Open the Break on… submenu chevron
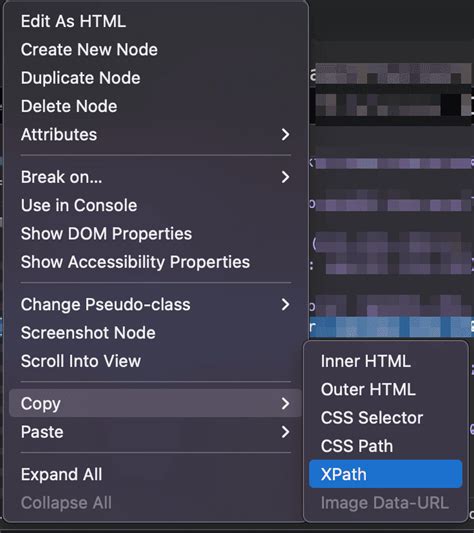The image size is (474, 533). (285, 177)
